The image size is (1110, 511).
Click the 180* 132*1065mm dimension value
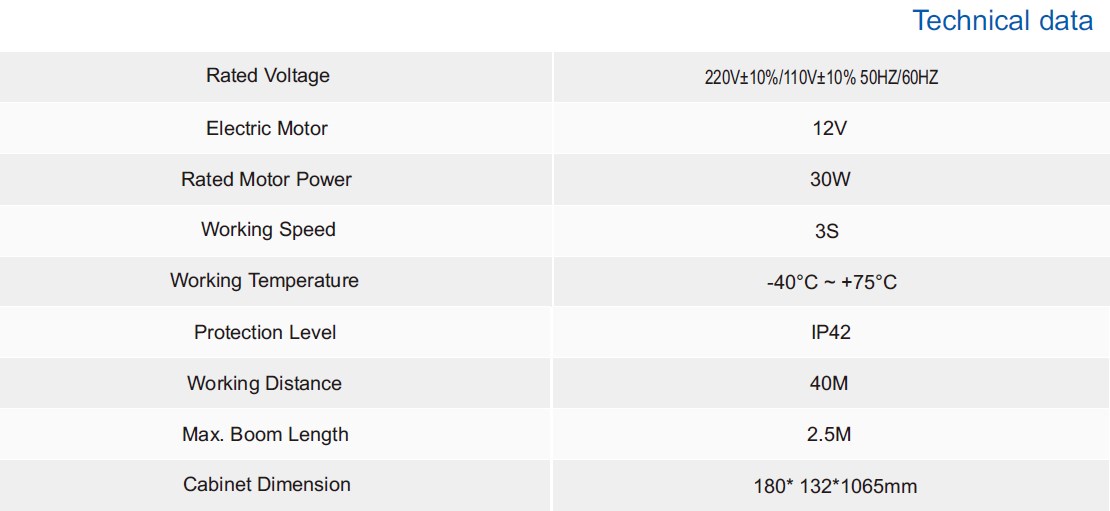[835, 487]
